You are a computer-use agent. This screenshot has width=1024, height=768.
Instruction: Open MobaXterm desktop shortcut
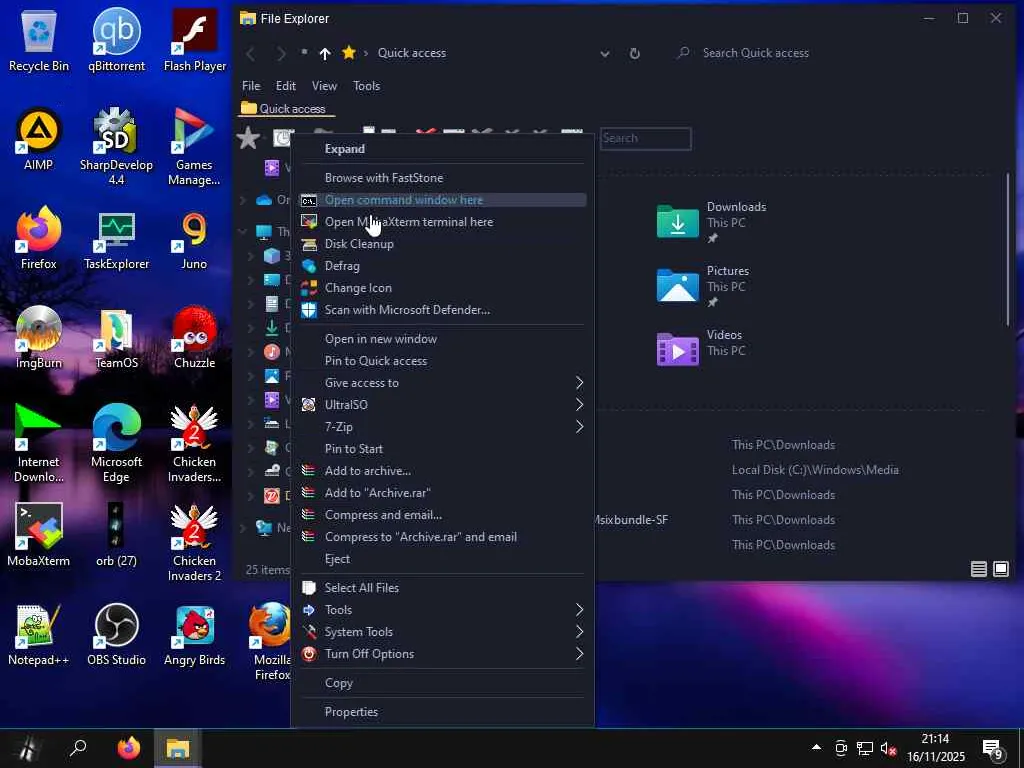(39, 536)
